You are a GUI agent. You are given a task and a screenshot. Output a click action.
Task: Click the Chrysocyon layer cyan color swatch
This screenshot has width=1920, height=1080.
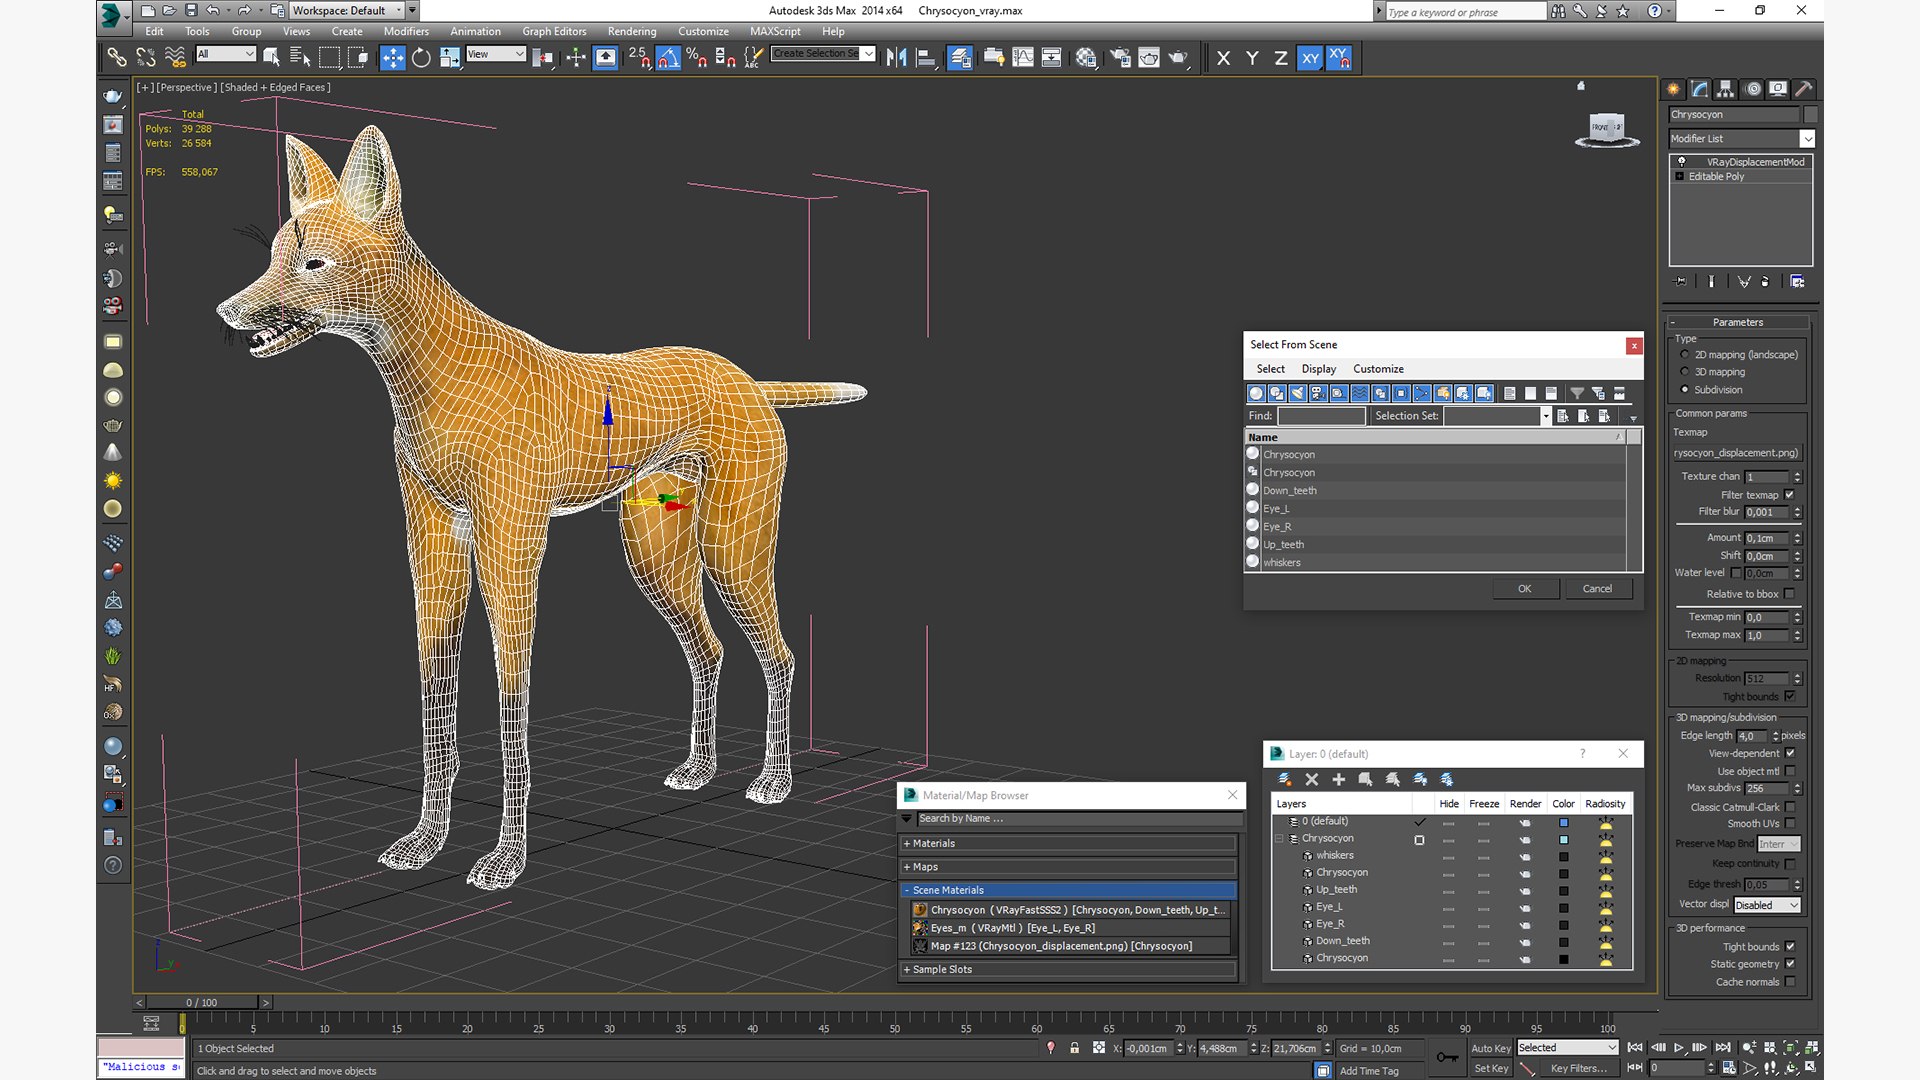pyautogui.click(x=1563, y=839)
